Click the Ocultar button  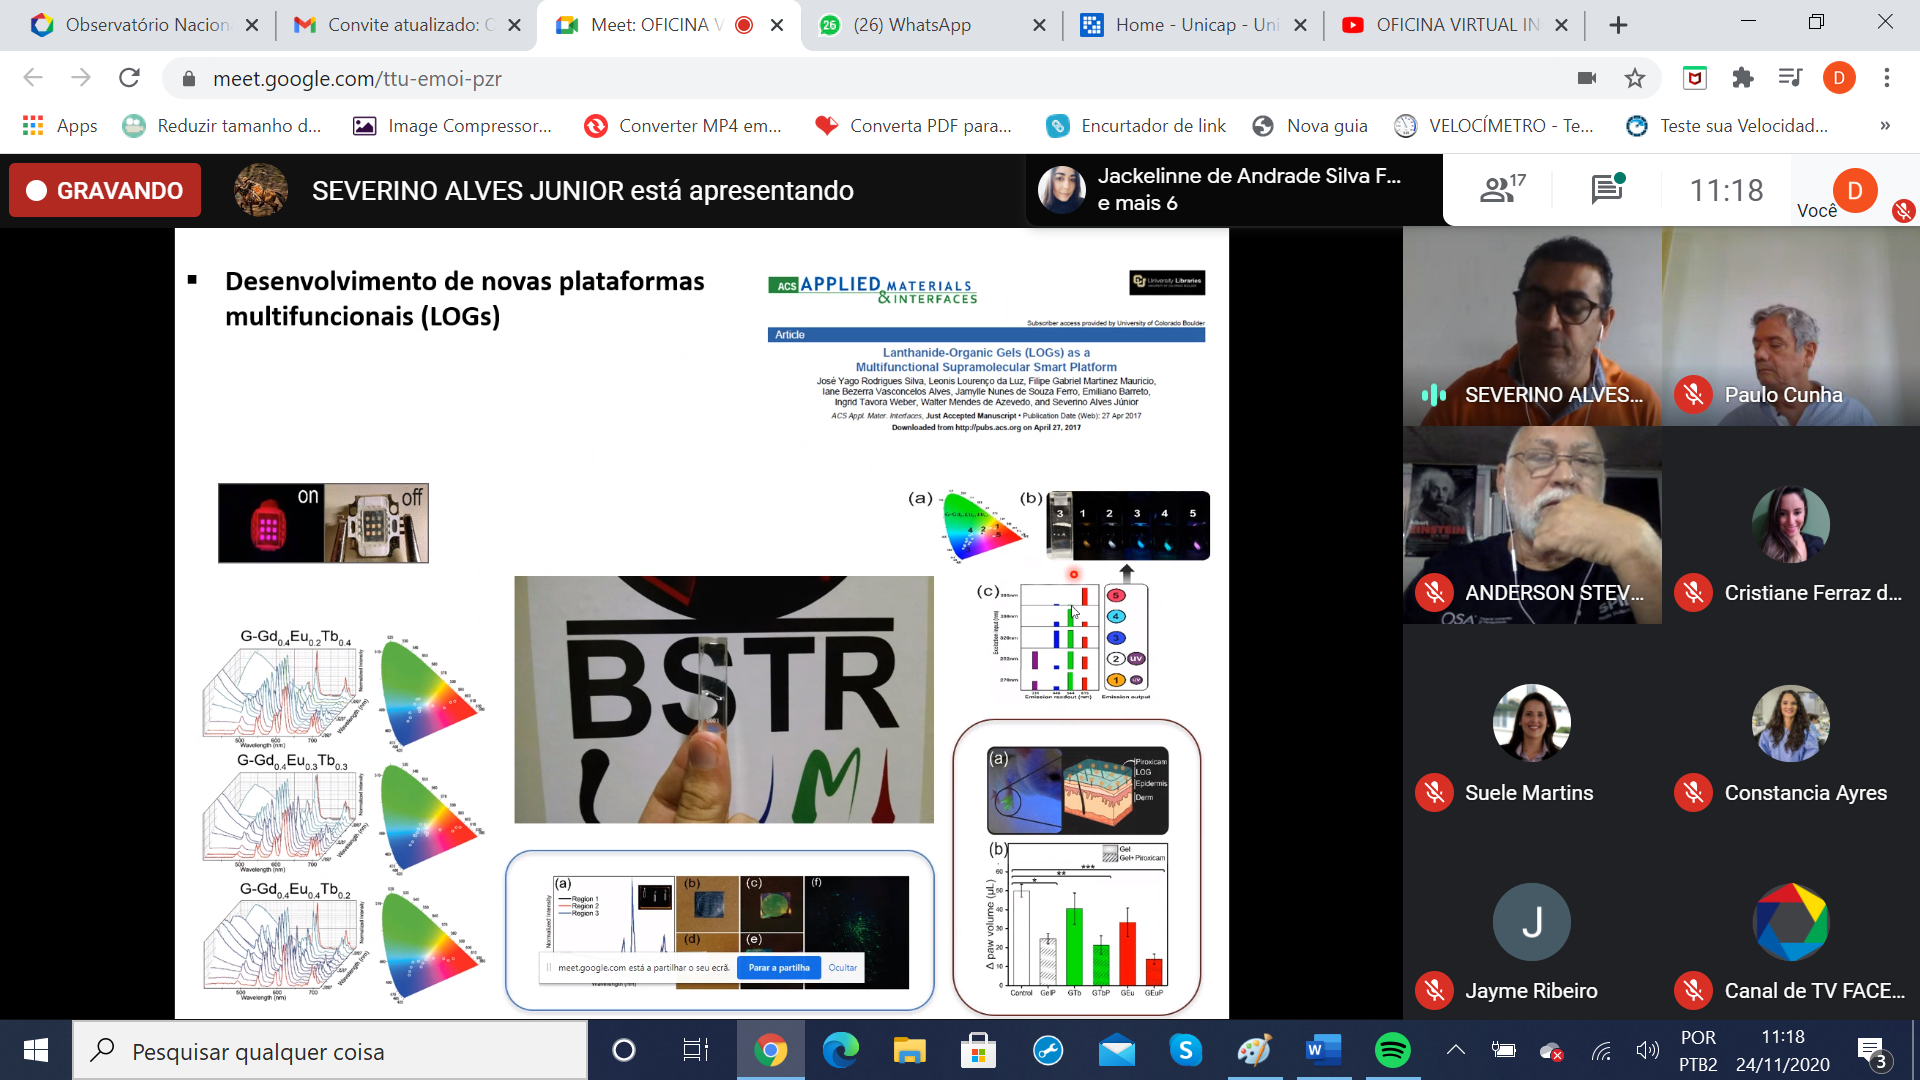(843, 967)
